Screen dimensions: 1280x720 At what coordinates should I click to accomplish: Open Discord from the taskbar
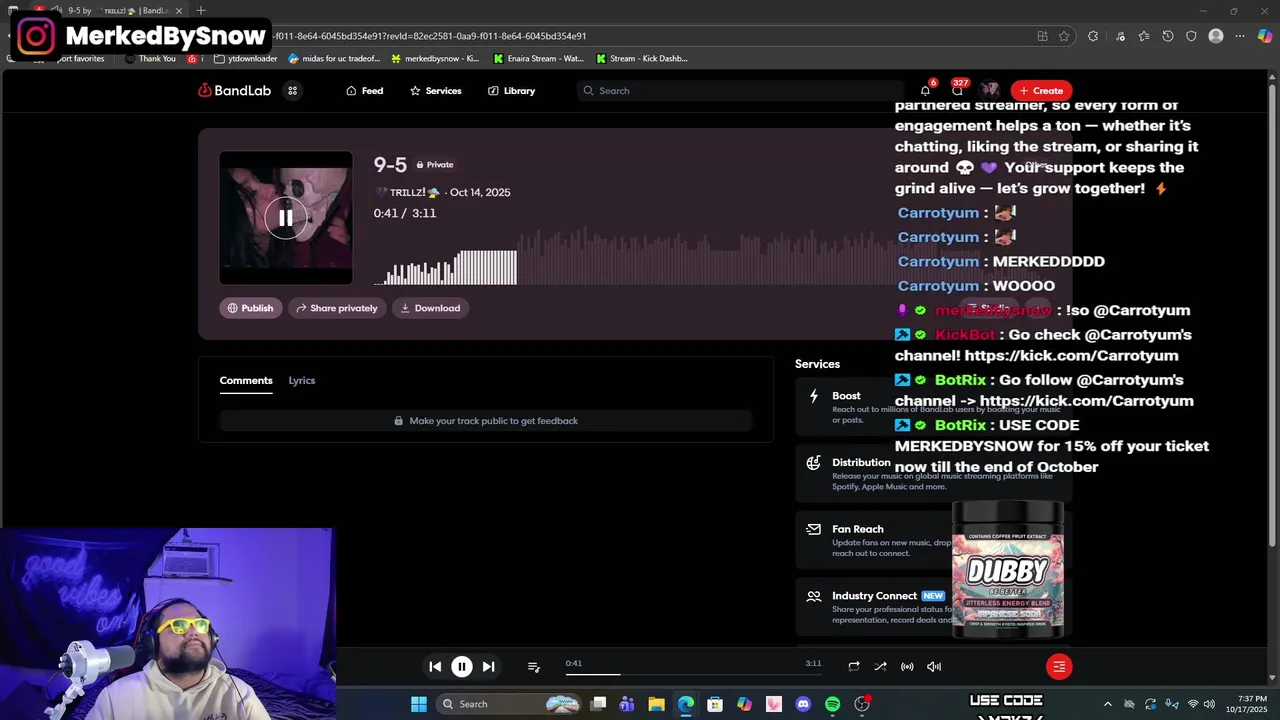pyautogui.click(x=803, y=704)
